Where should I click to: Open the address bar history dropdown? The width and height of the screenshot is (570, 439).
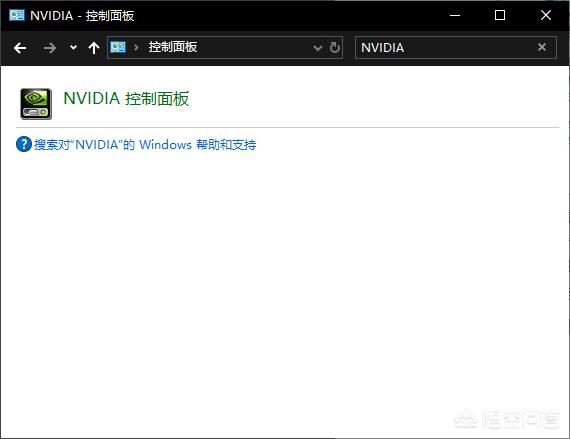tap(317, 48)
